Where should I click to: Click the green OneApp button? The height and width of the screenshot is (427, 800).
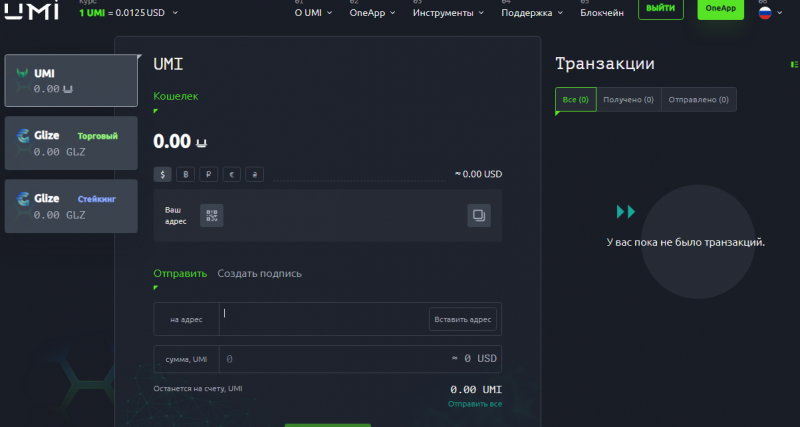click(x=720, y=9)
